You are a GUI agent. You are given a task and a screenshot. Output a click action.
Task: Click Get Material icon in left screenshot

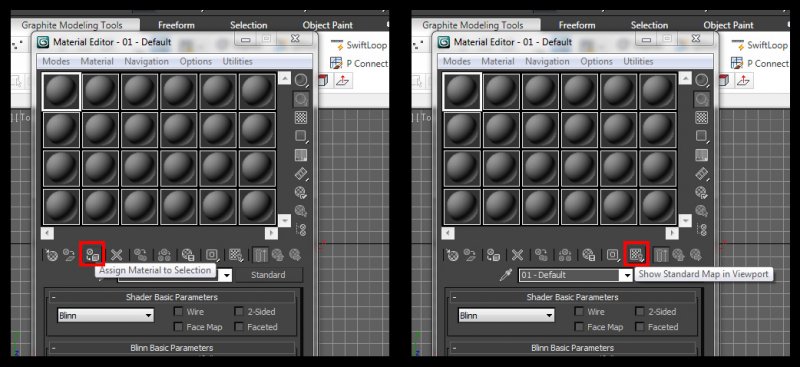pos(52,255)
